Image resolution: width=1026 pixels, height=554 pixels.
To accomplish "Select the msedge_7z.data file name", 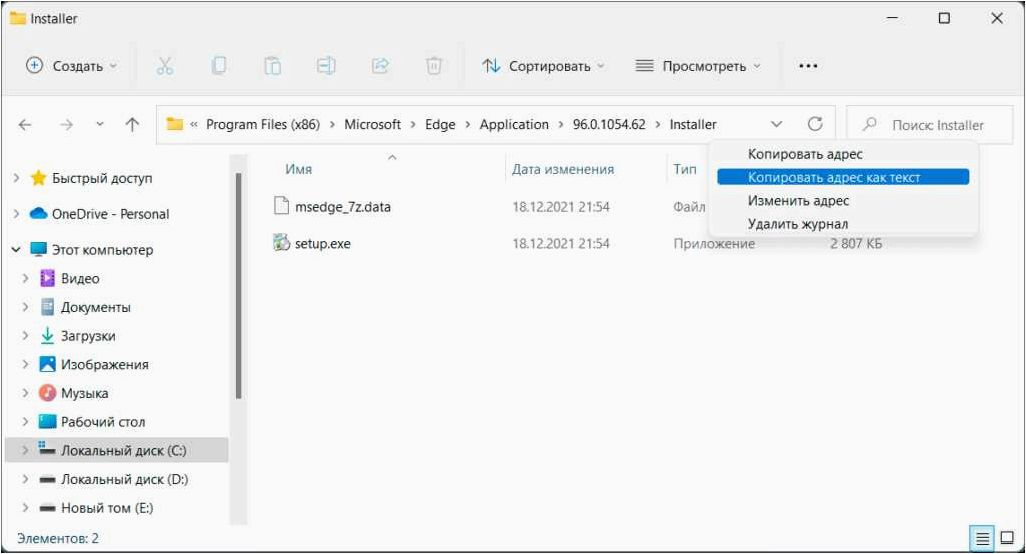I will point(343,207).
